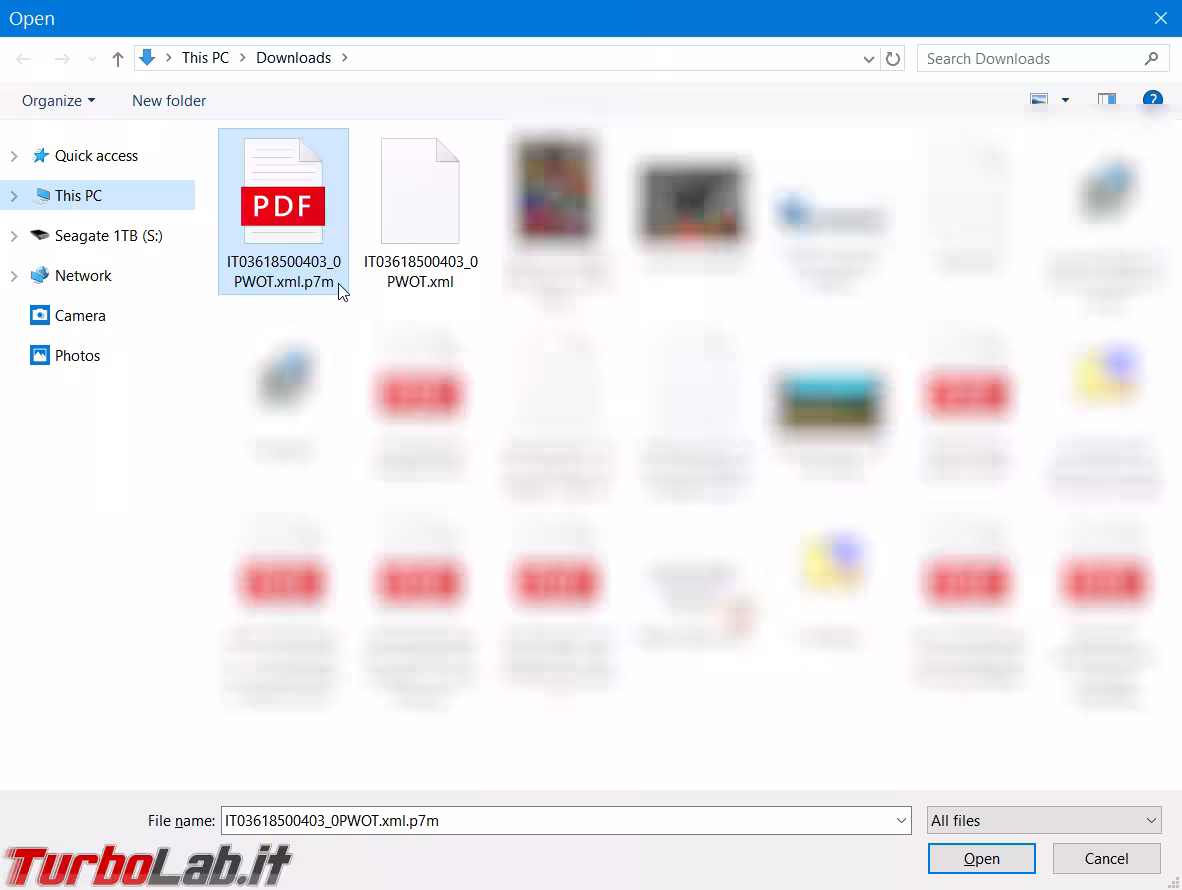Open Camera in navigation pane
This screenshot has height=890, width=1182.
[80, 316]
